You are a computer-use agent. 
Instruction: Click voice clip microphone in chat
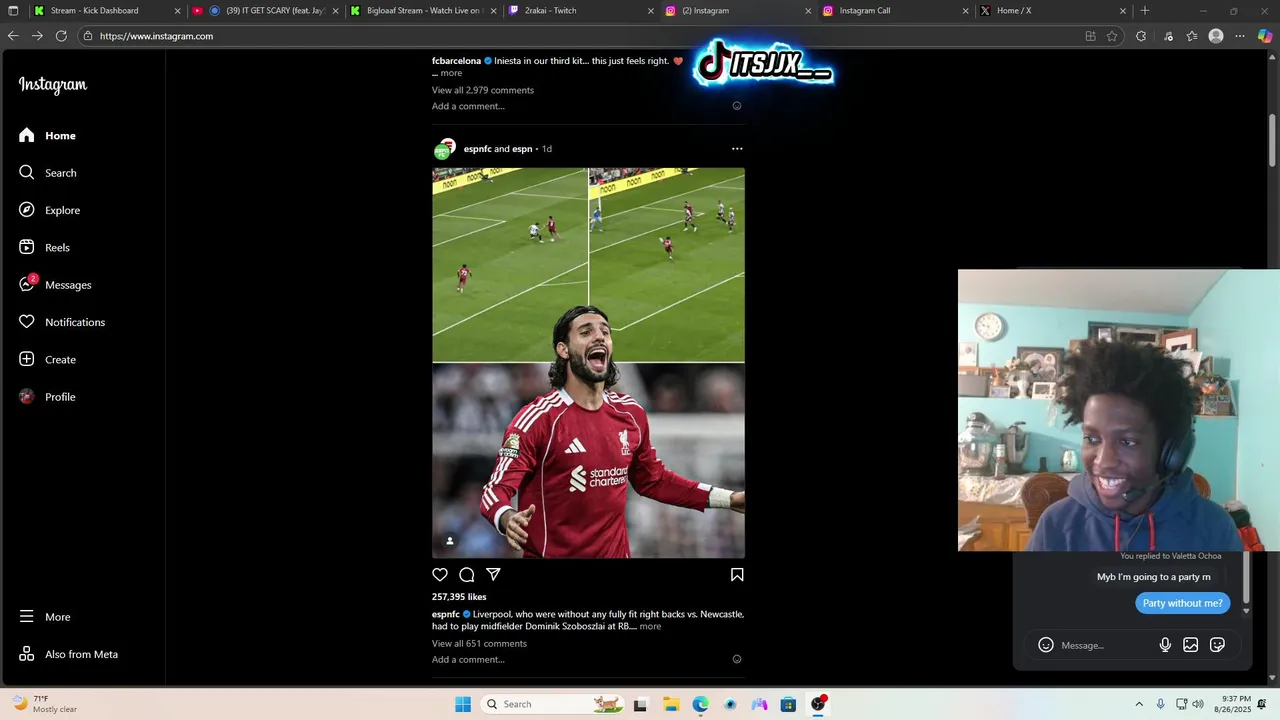tap(1165, 645)
